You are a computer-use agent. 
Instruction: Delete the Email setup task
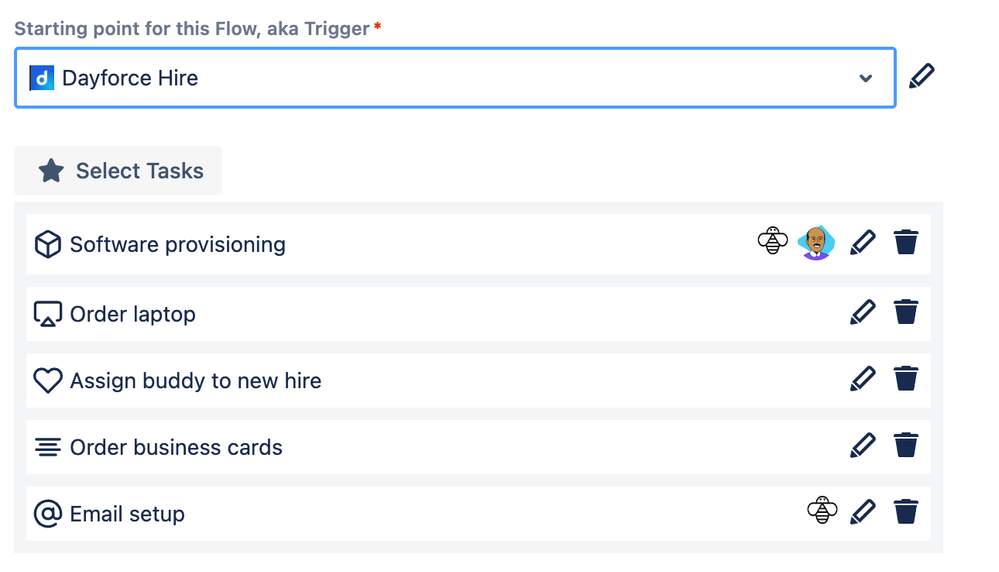point(906,513)
